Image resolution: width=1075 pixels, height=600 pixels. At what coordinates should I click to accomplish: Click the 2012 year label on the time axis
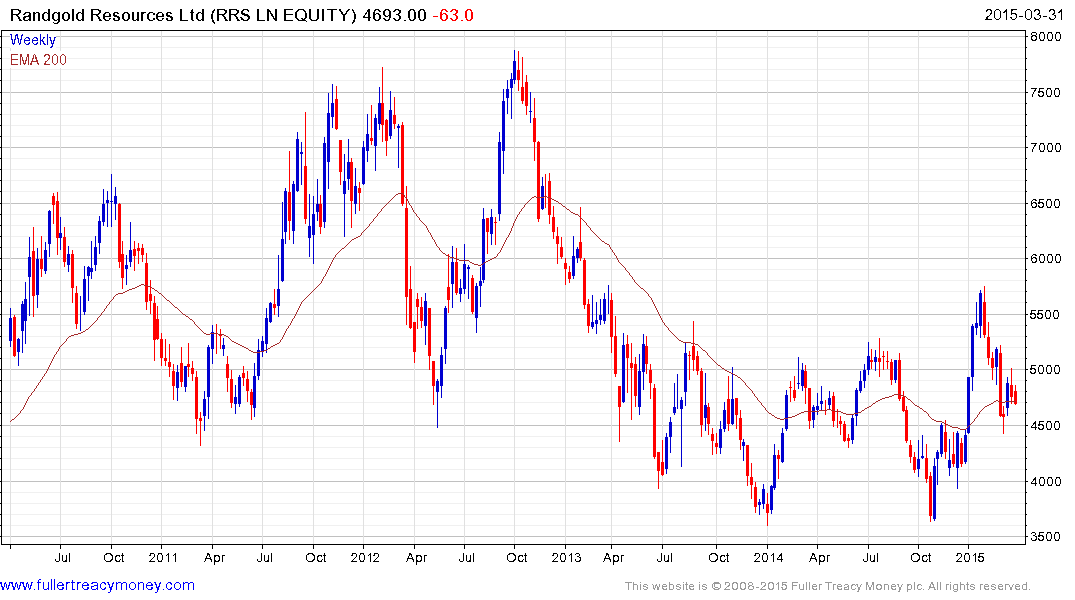(365, 557)
